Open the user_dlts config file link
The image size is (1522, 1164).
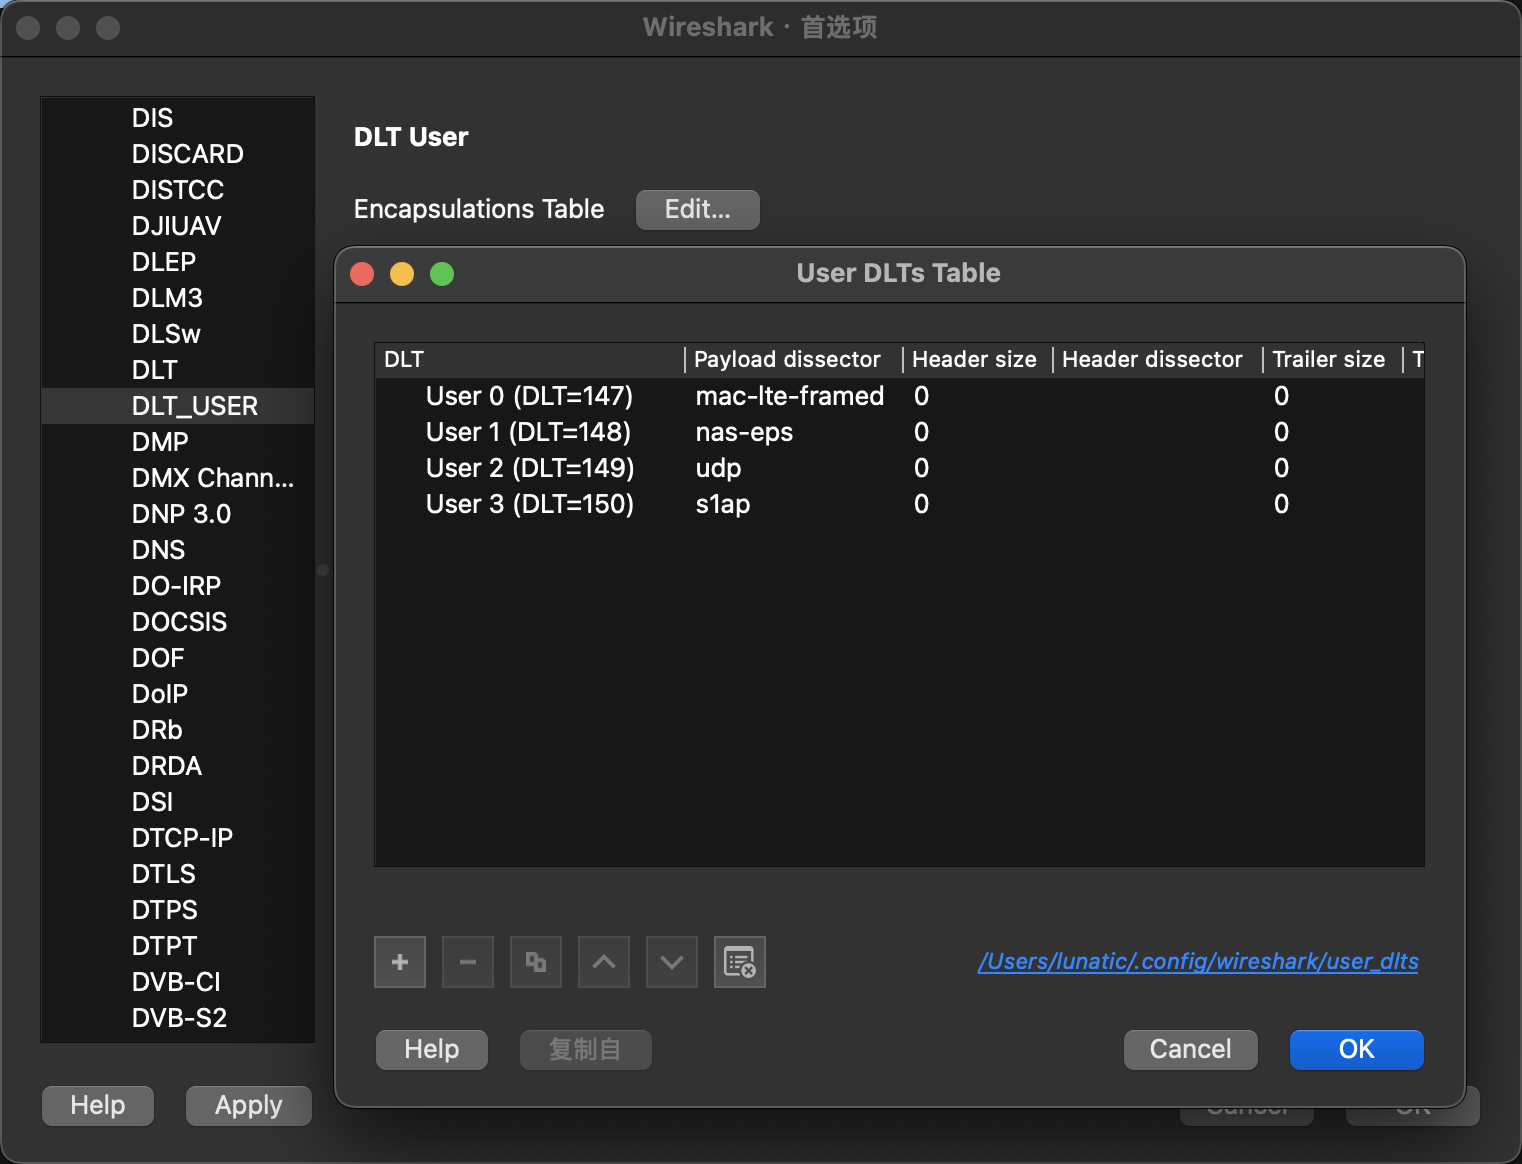click(x=1198, y=961)
